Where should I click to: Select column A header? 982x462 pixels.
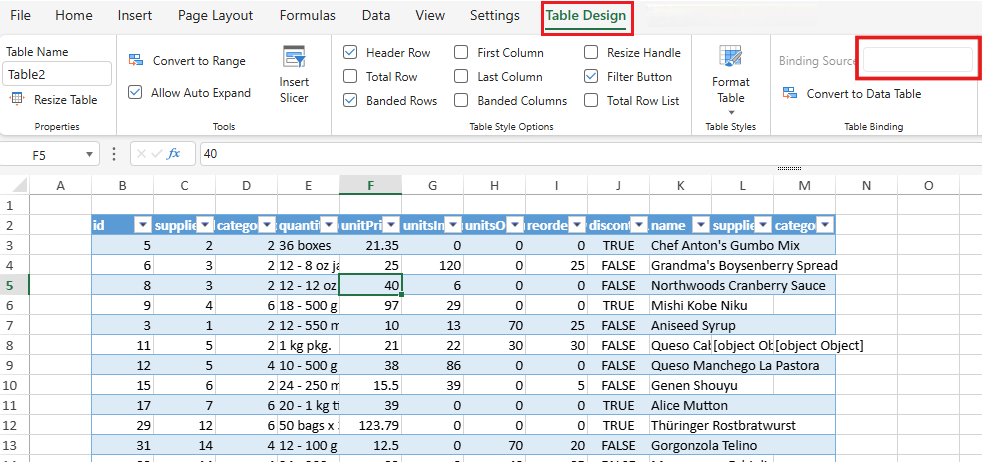pos(61,185)
